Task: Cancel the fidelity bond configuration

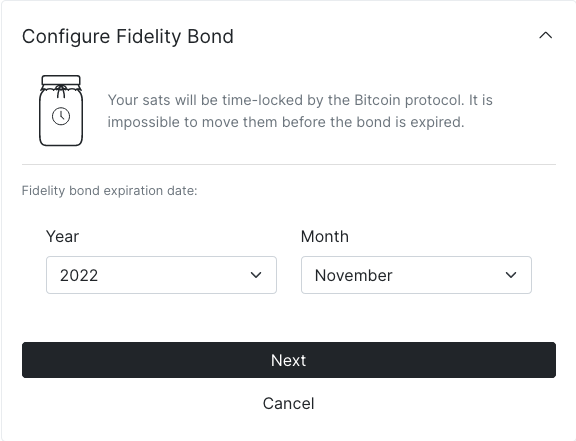Action: [289, 403]
